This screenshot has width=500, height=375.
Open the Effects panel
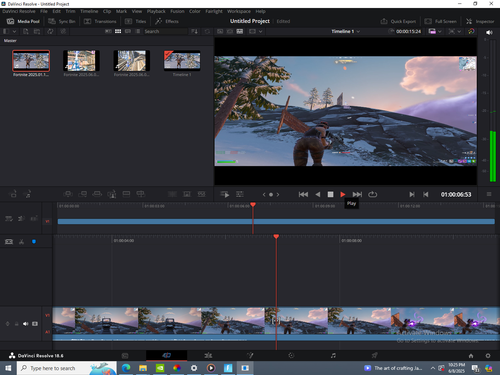167,21
